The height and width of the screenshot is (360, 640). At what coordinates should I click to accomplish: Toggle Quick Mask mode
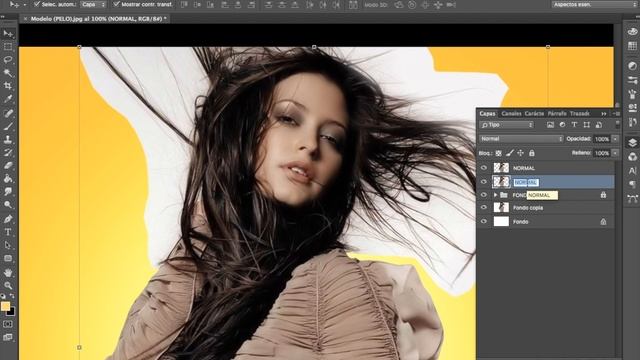click(x=8, y=324)
